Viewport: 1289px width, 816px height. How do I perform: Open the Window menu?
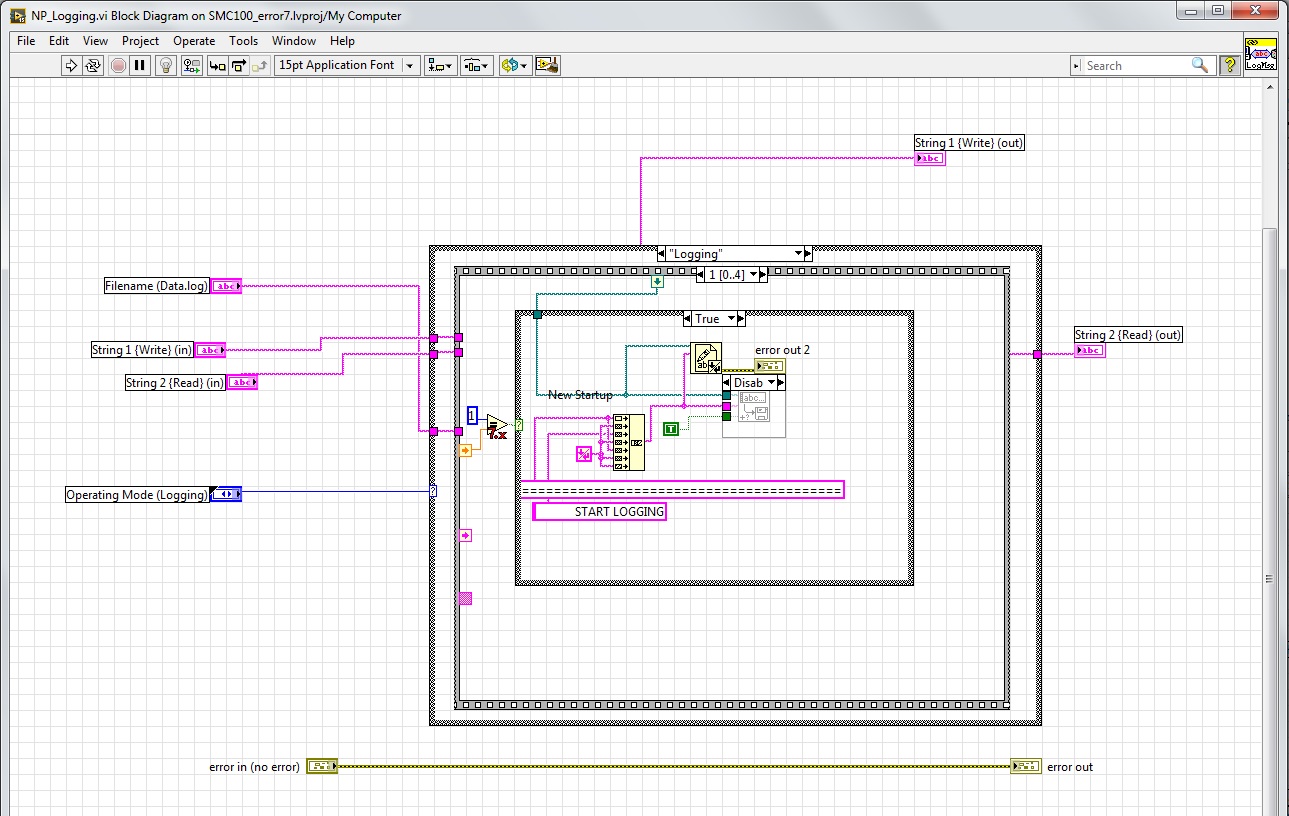click(x=294, y=41)
